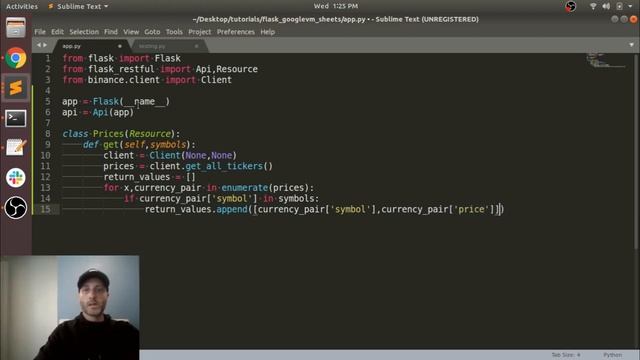
Task: Open the tab list dropdown arrow
Action: click(631, 45)
